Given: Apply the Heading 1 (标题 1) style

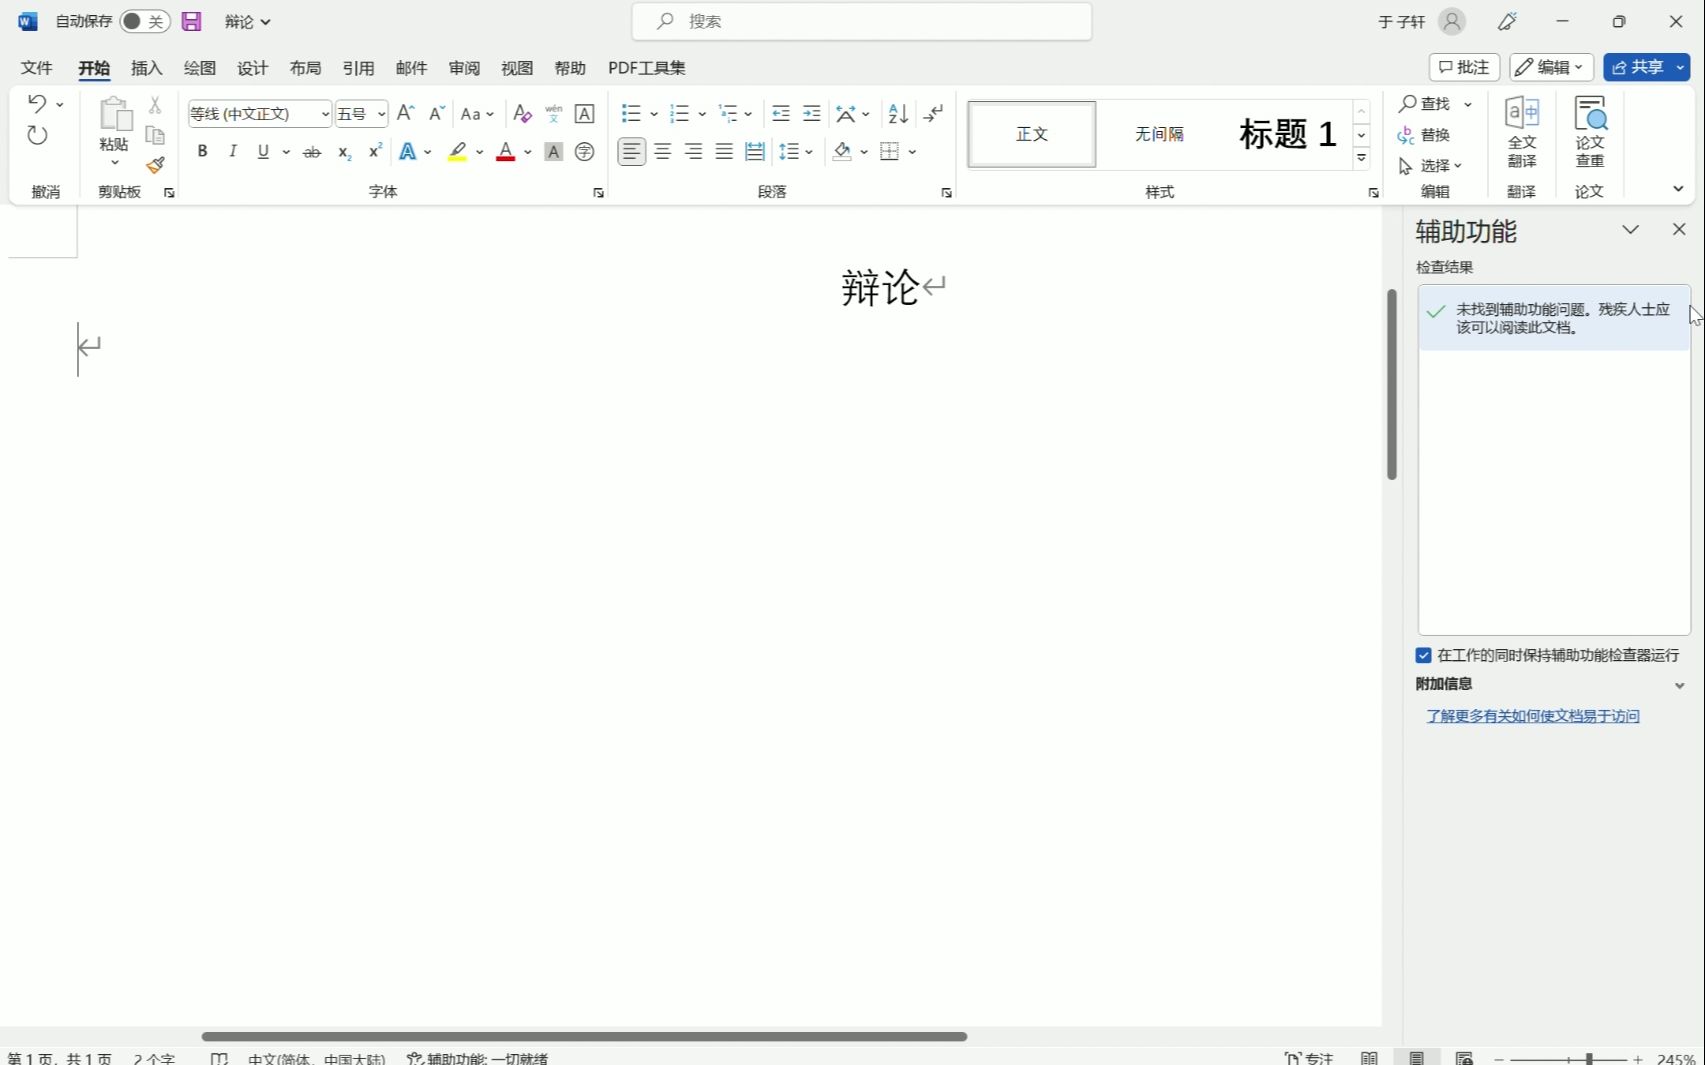Looking at the screenshot, I should click(1288, 134).
